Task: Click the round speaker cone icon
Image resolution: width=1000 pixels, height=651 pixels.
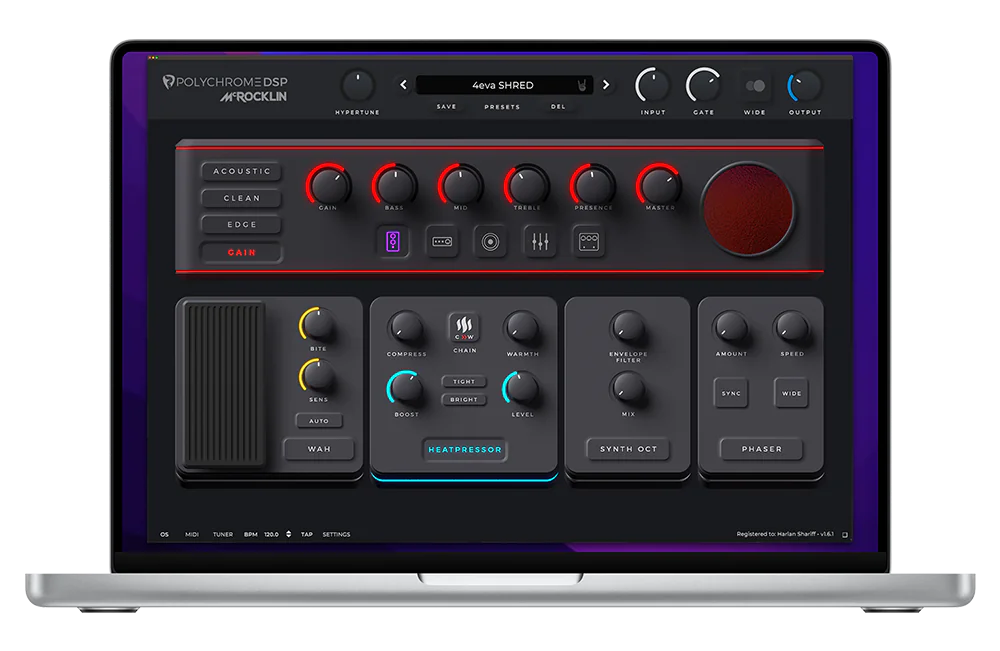Action: [490, 241]
